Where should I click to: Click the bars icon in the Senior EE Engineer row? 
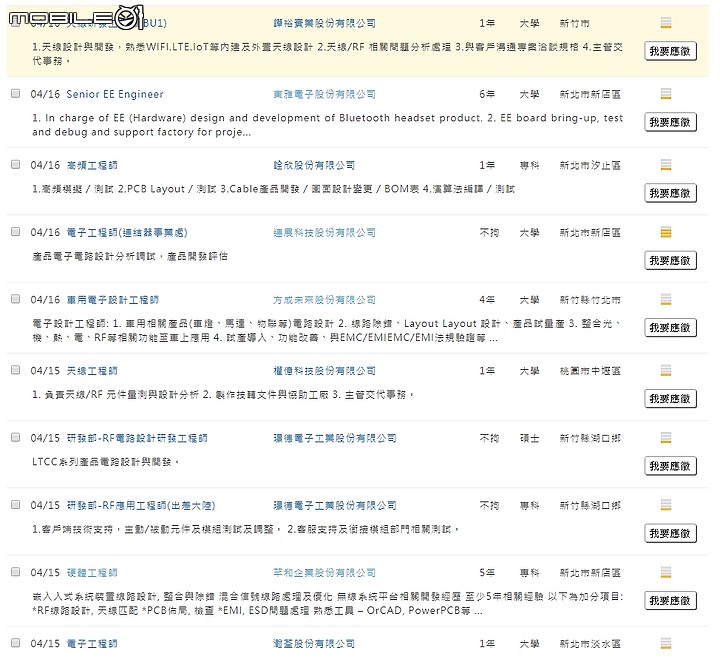(x=665, y=94)
